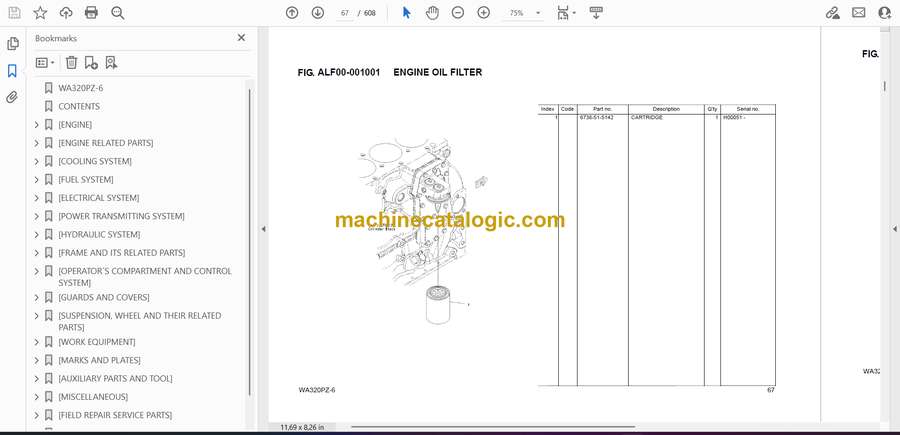Go to previous page arrow
The width and height of the screenshot is (900, 435).
[x=292, y=13]
